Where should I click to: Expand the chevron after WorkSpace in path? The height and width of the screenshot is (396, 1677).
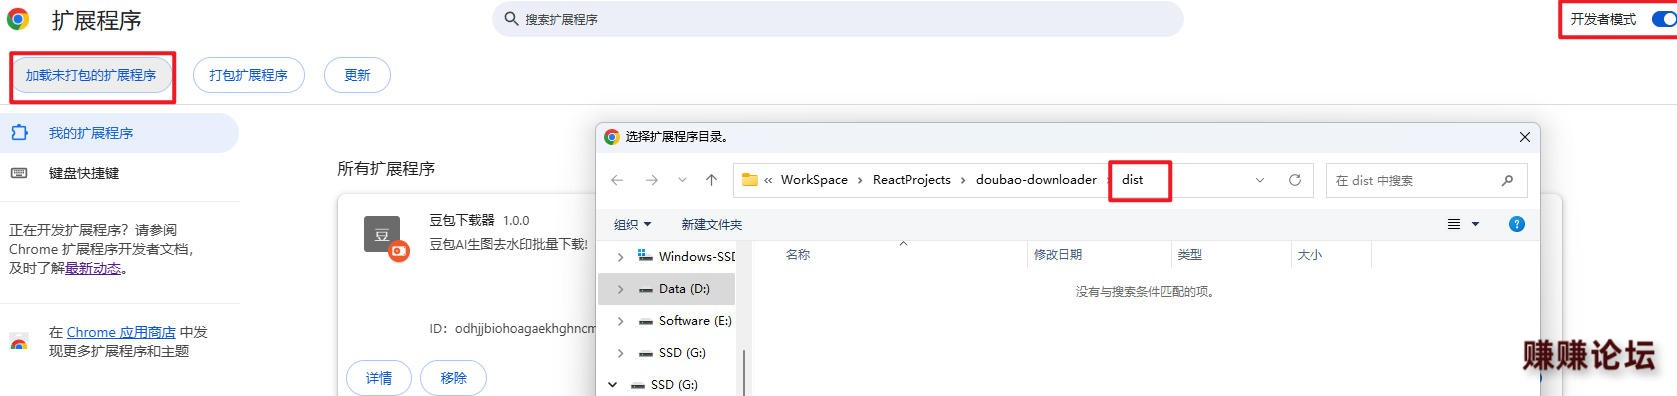pos(860,180)
